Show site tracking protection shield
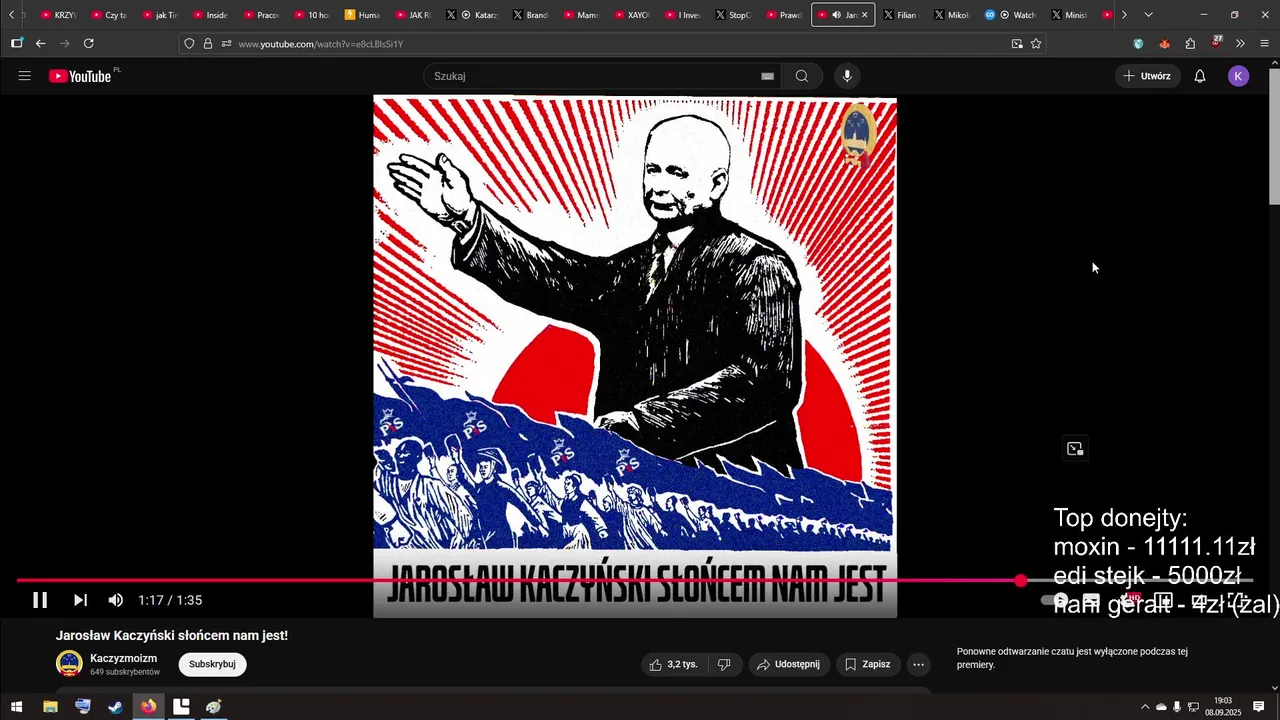The image size is (1280, 720). pyautogui.click(x=189, y=44)
